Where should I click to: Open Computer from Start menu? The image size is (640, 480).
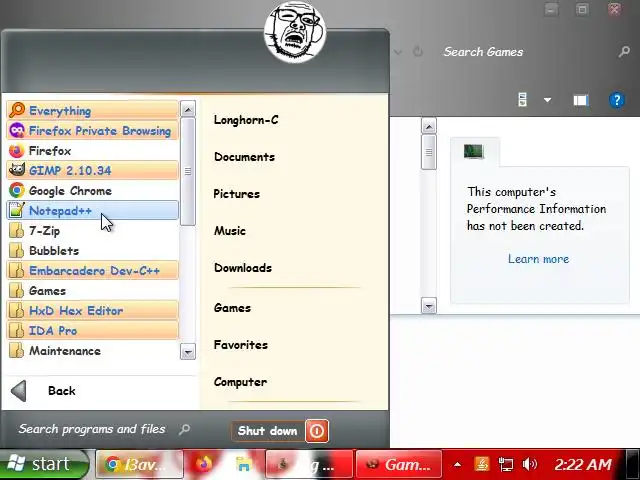(240, 382)
